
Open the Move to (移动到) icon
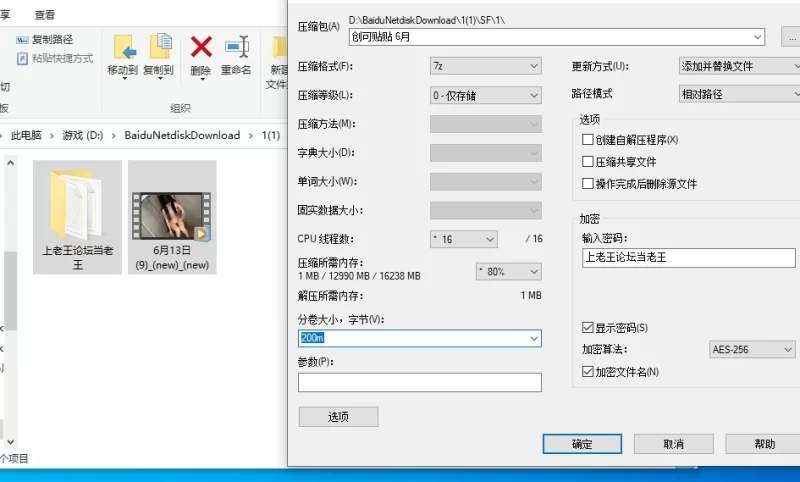(124, 47)
